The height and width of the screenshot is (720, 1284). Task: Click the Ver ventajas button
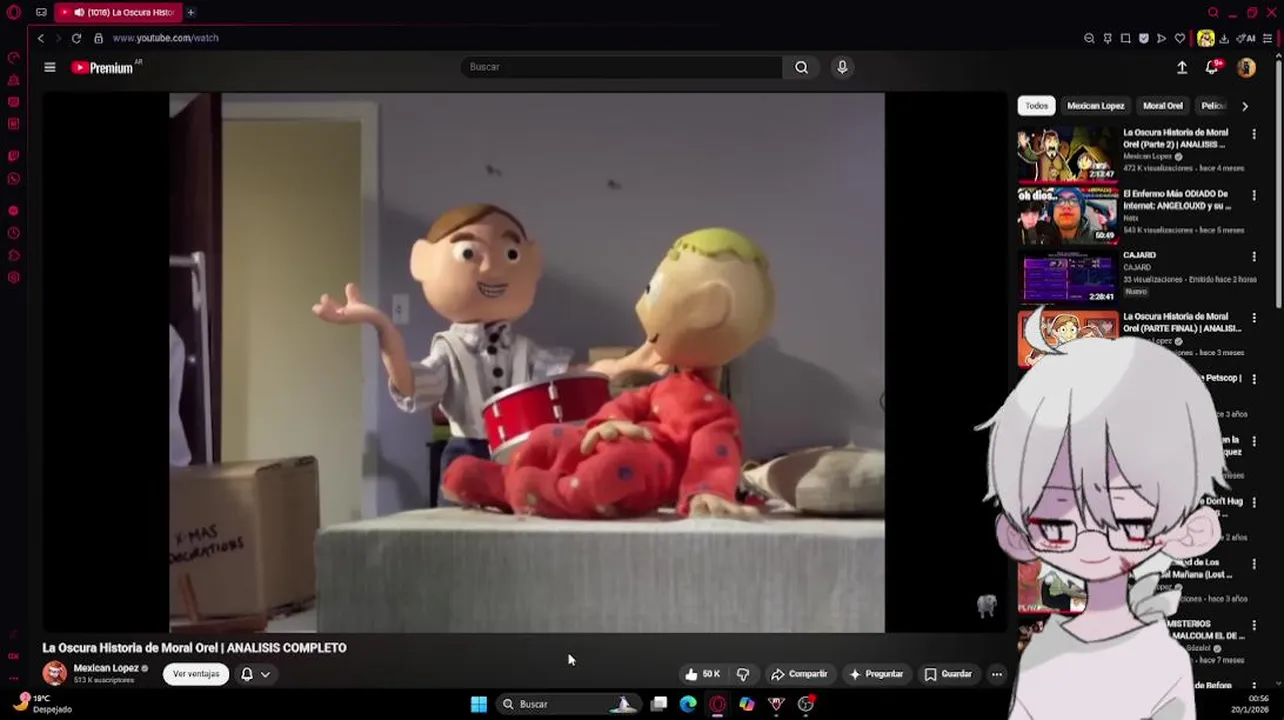coord(196,674)
